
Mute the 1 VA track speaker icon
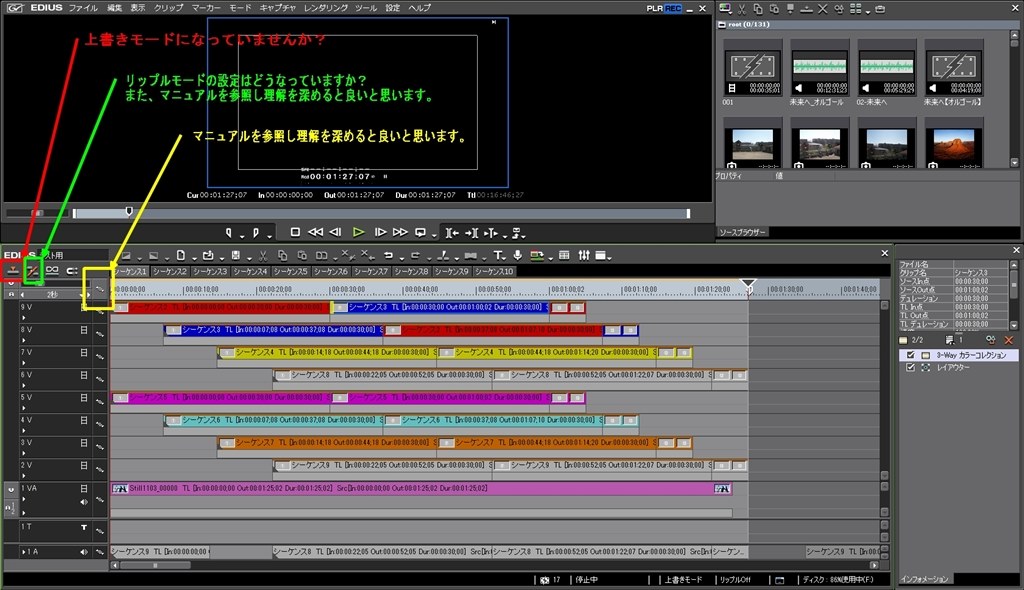84,502
